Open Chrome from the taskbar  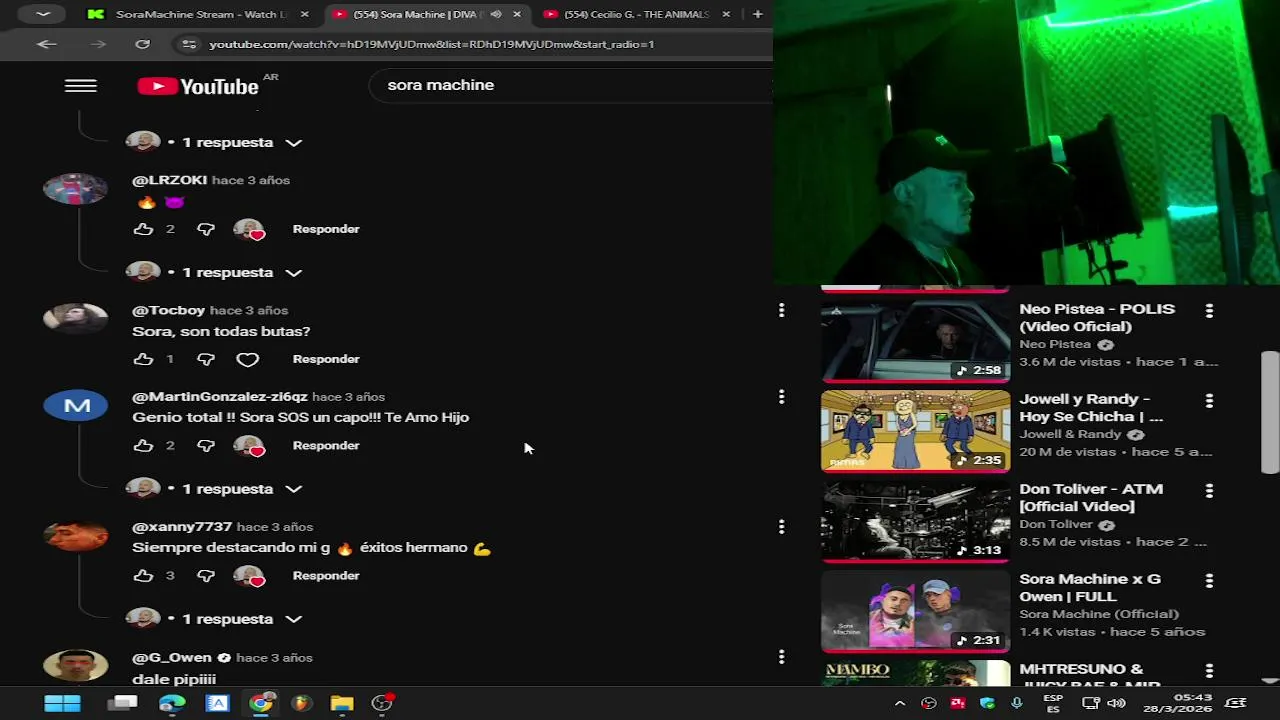point(261,703)
